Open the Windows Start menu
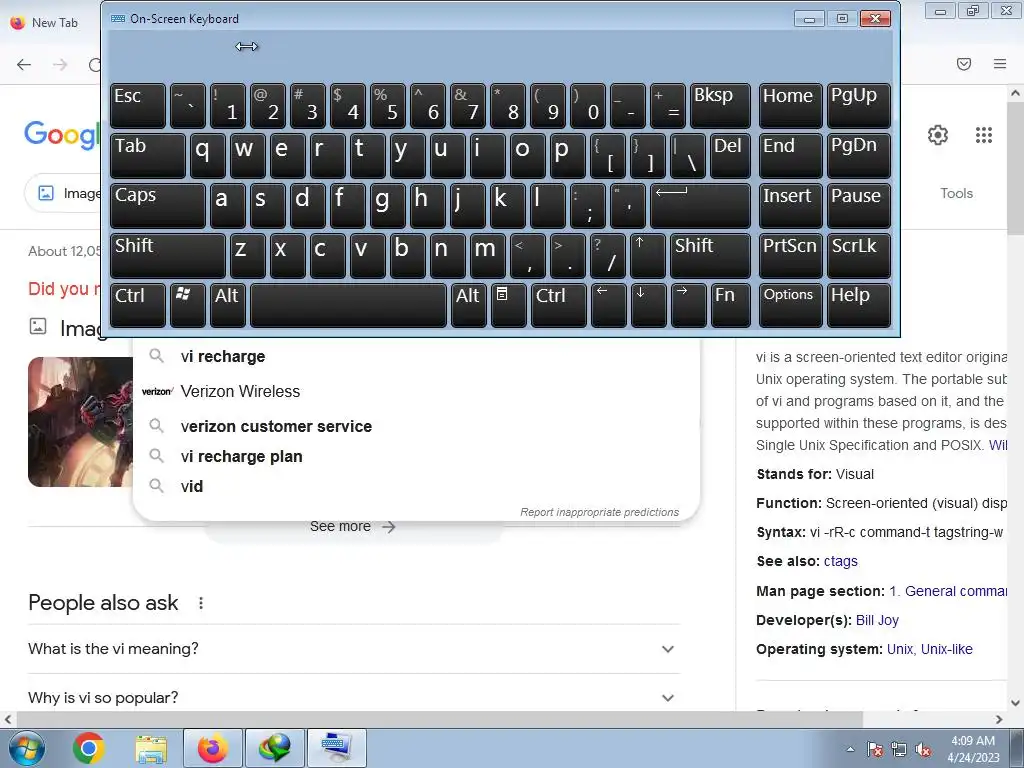 27,748
